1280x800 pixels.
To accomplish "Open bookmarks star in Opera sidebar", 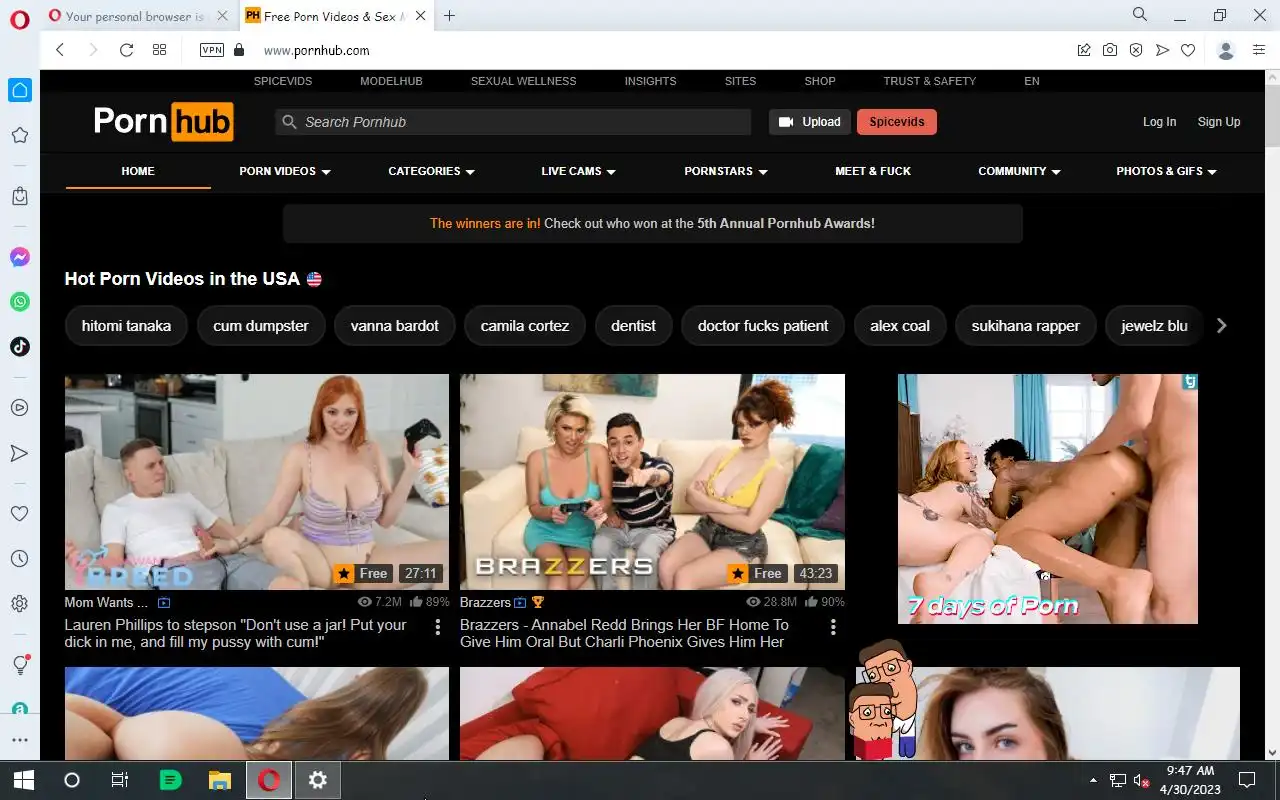I will pyautogui.click(x=20, y=135).
